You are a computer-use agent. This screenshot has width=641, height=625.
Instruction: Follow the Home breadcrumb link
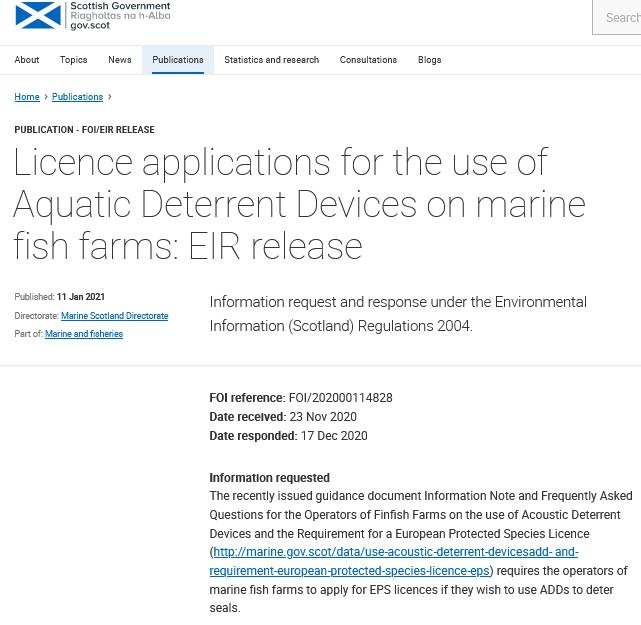click(27, 97)
